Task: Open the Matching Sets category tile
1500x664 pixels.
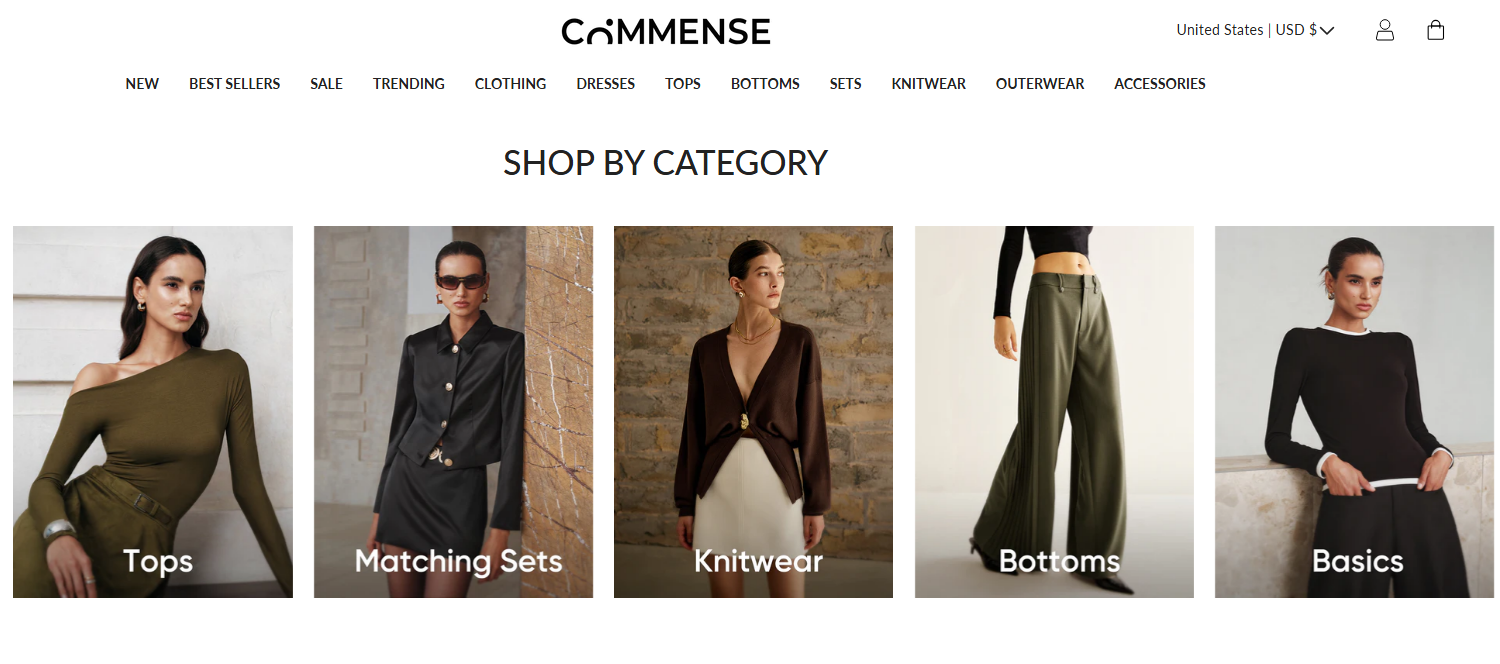Action: [x=453, y=412]
